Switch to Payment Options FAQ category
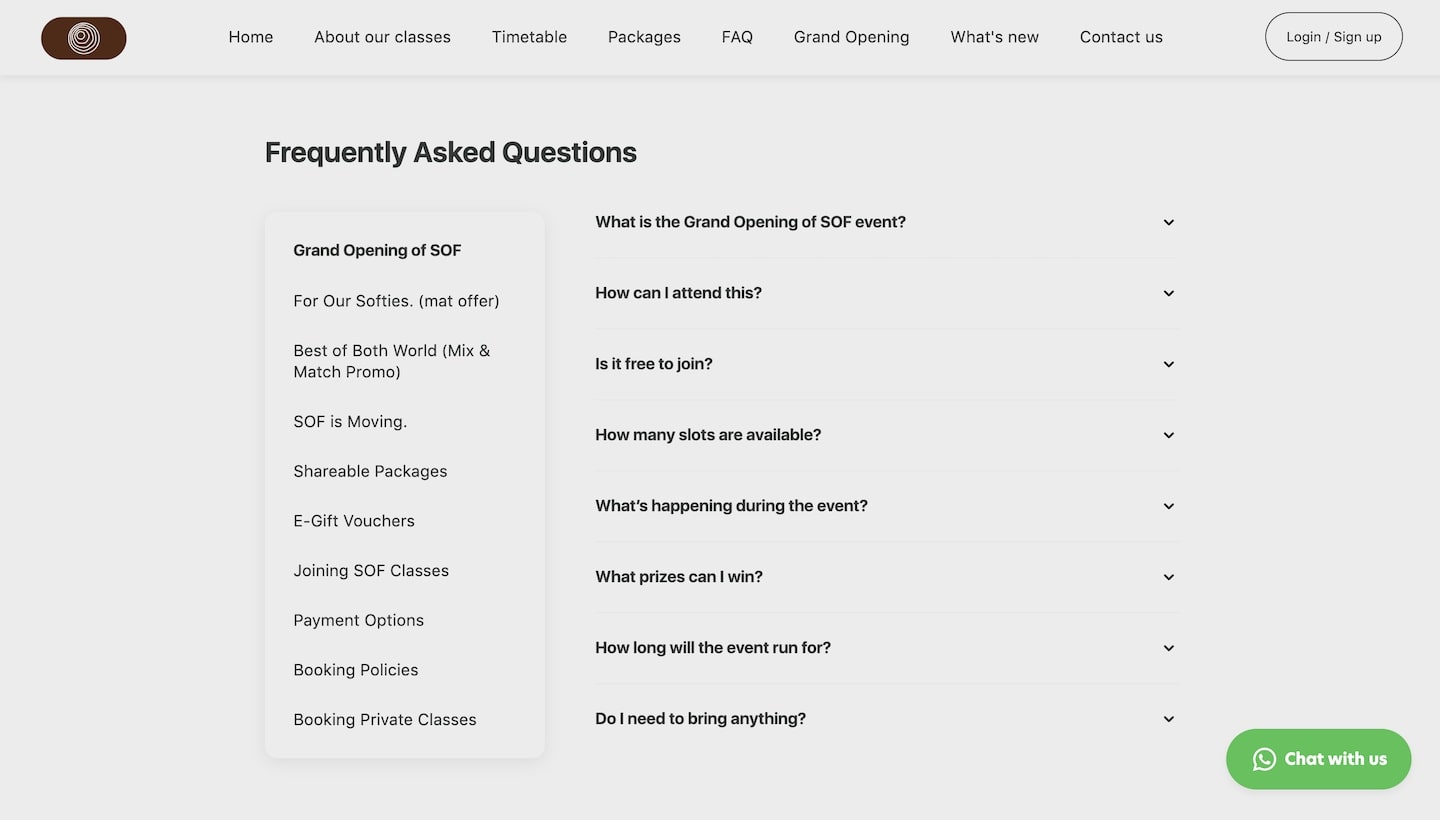This screenshot has width=1440, height=820. [359, 620]
